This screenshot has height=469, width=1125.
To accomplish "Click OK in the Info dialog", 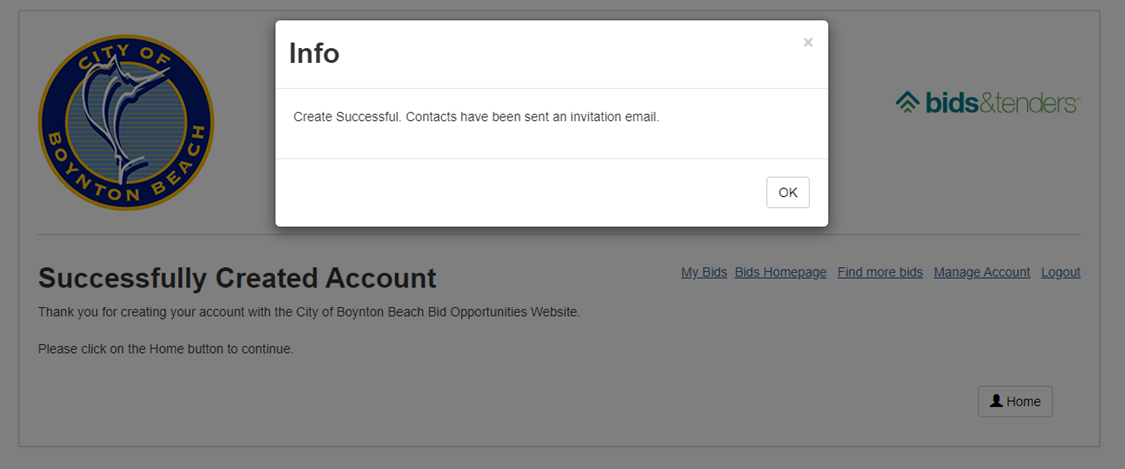I will click(788, 192).
